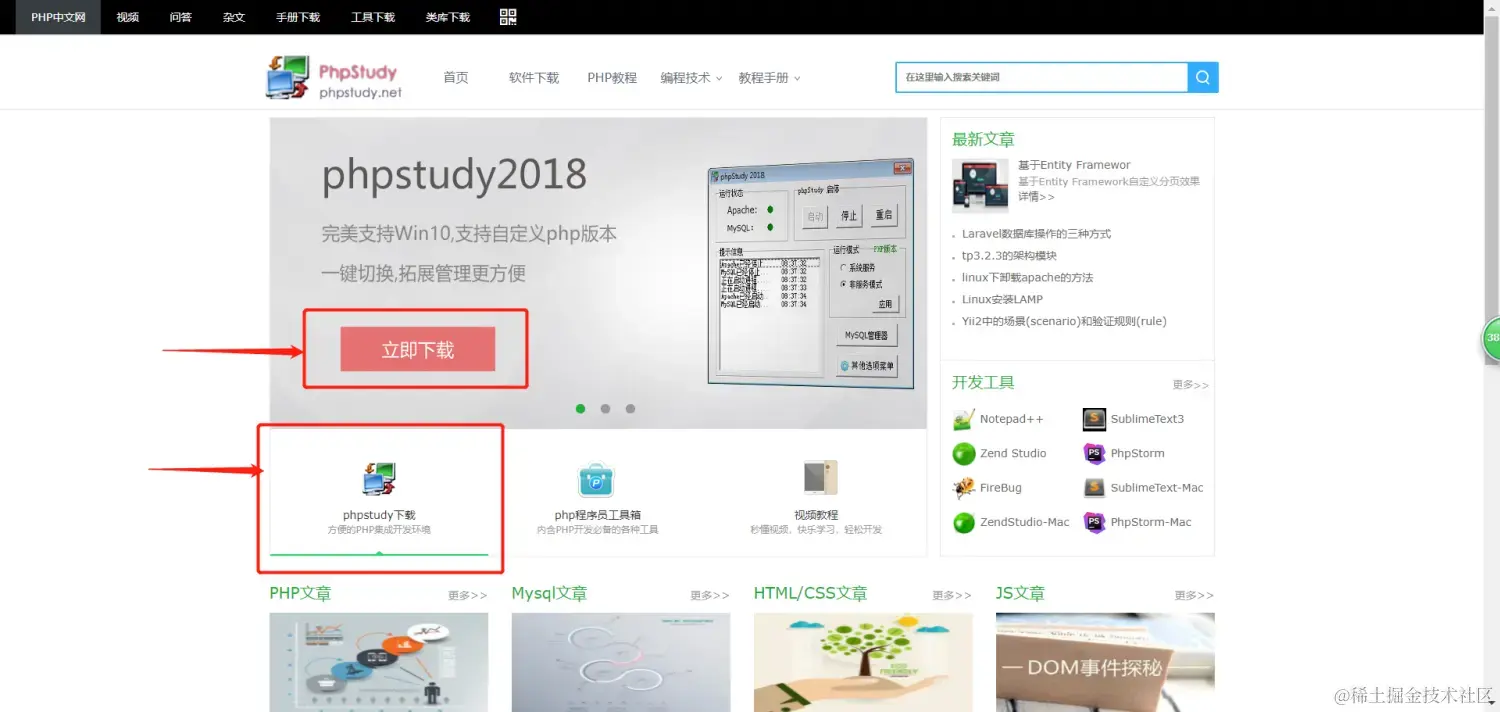Open article tp3.2.3的架构模块
This screenshot has height=712, width=1500.
pos(1009,256)
